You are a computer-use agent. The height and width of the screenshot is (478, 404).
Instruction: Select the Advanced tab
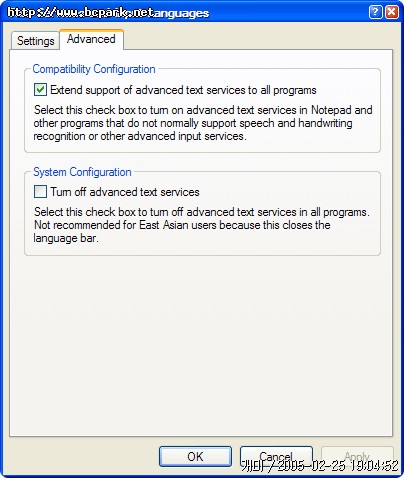pyautogui.click(x=91, y=39)
